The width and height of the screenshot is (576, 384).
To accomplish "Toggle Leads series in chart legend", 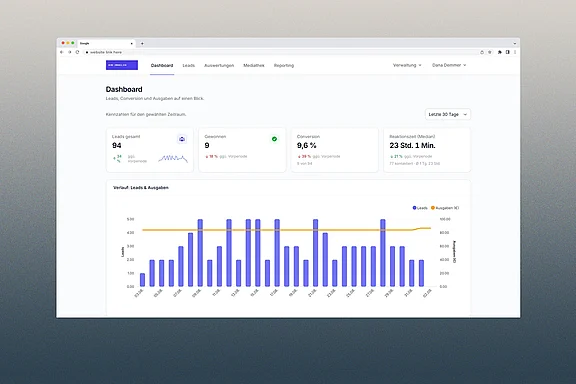I will [420, 208].
